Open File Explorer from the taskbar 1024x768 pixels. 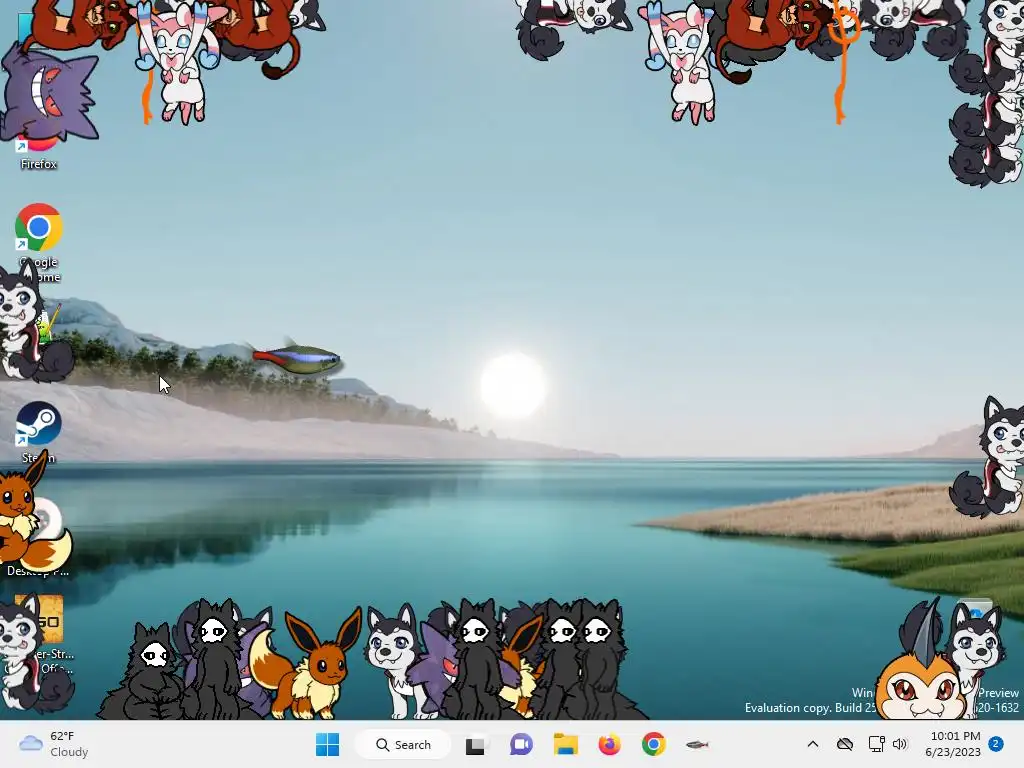click(566, 744)
